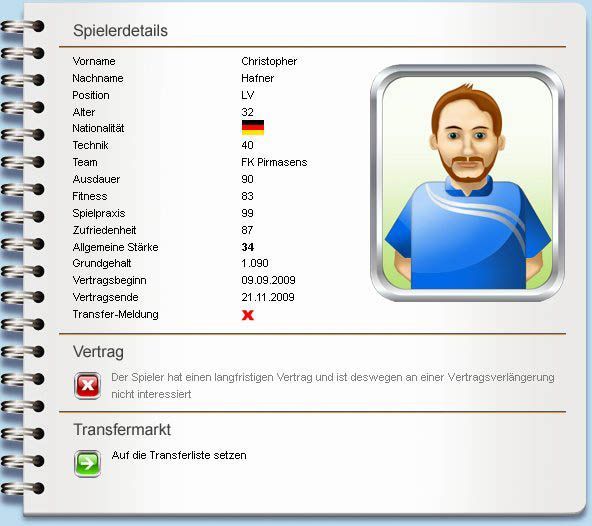Click the team name FK Pirmasens
This screenshot has height=526, width=592.
pyautogui.click(x=274, y=162)
